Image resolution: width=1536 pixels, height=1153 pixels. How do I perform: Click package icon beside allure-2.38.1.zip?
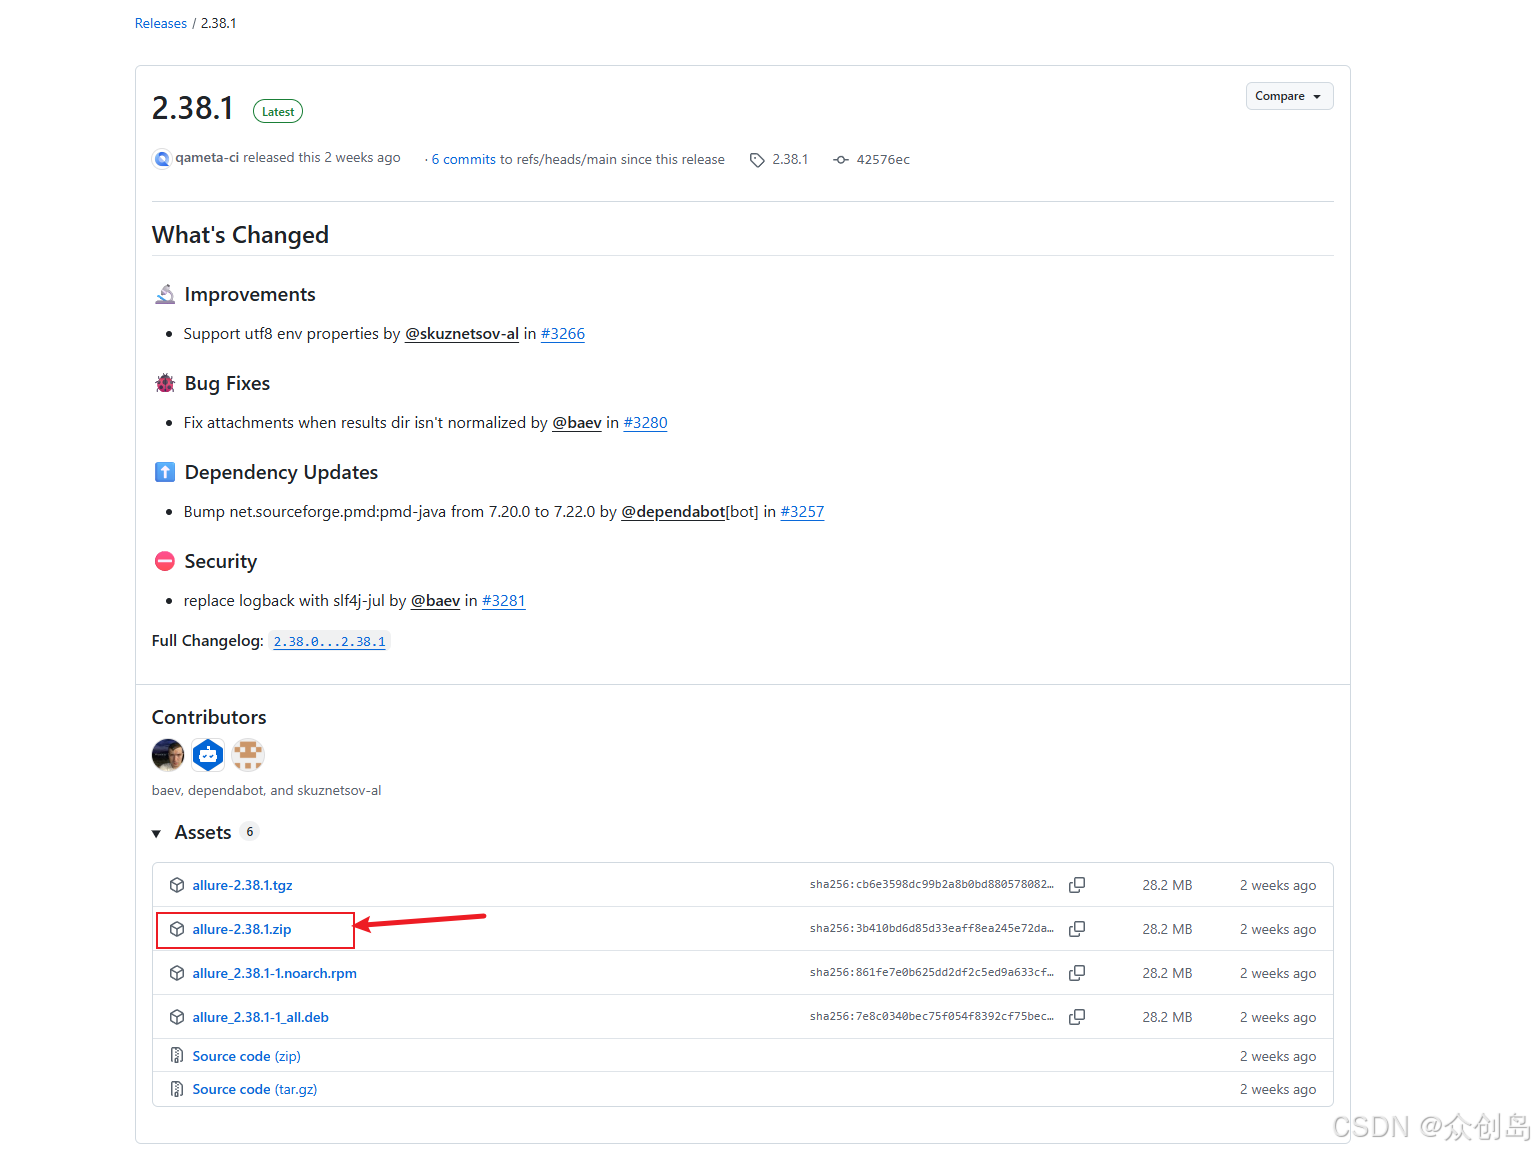tap(177, 929)
